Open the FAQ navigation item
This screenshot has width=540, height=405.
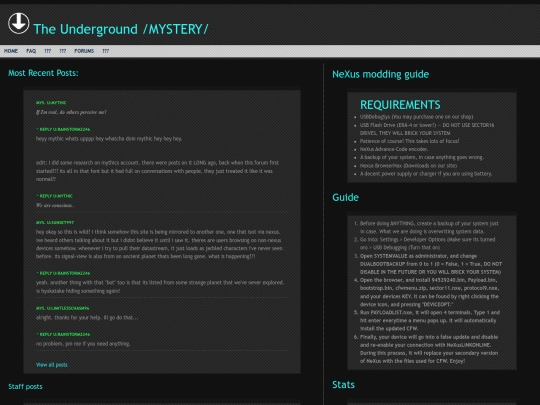31,51
